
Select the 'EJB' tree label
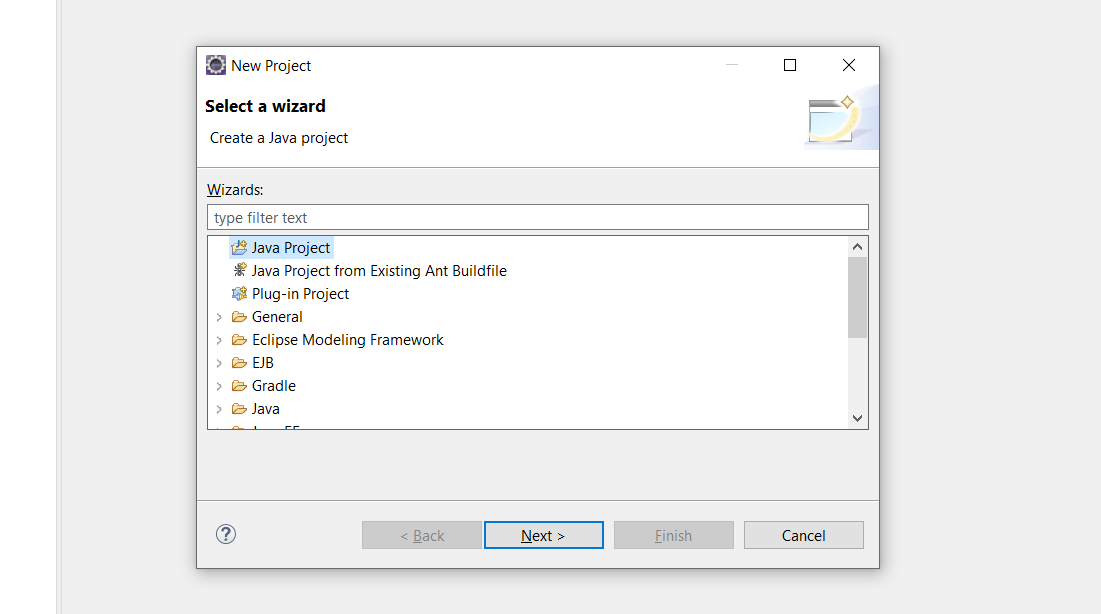263,362
